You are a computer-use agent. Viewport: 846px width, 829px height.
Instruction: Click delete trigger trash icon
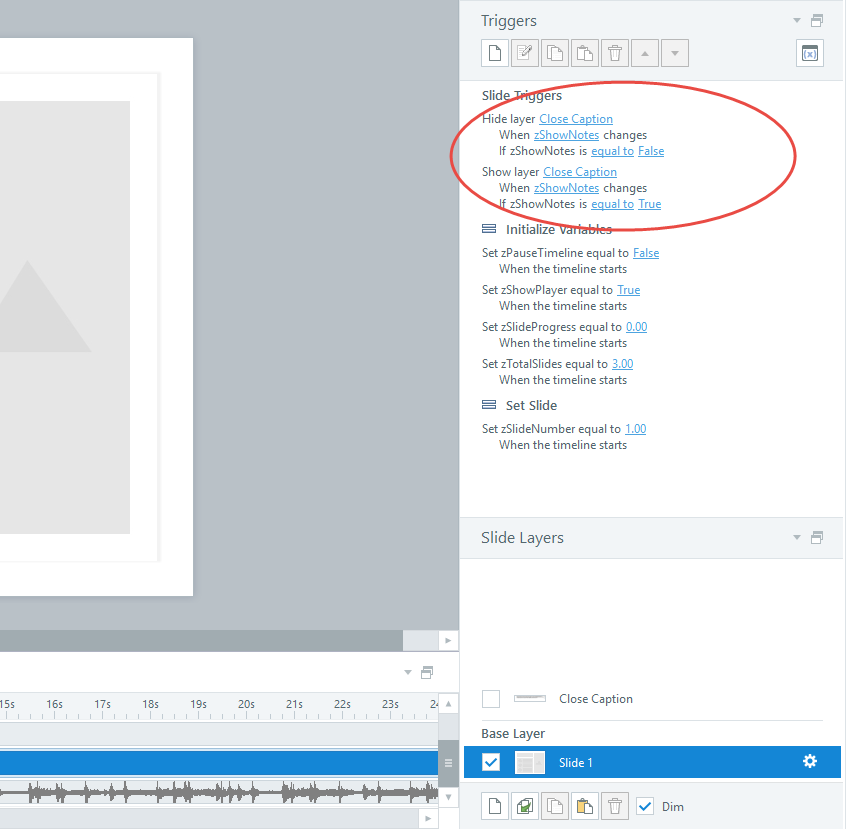coord(615,53)
